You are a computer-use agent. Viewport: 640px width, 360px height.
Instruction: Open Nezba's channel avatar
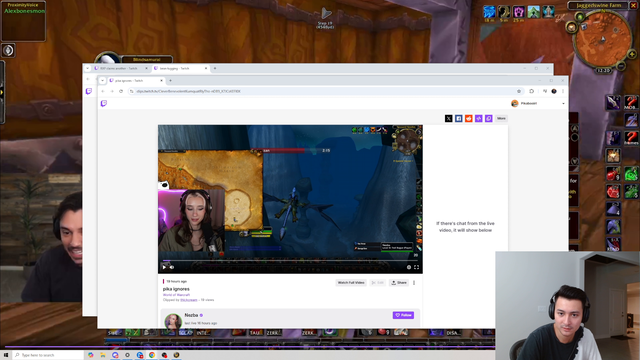pyautogui.click(x=173, y=321)
